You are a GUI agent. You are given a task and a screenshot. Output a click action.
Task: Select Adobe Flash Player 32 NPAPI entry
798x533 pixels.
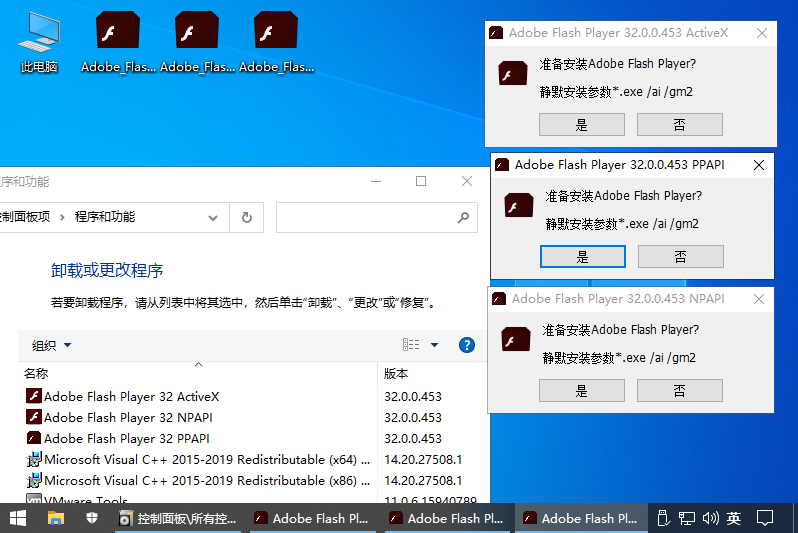coord(128,418)
